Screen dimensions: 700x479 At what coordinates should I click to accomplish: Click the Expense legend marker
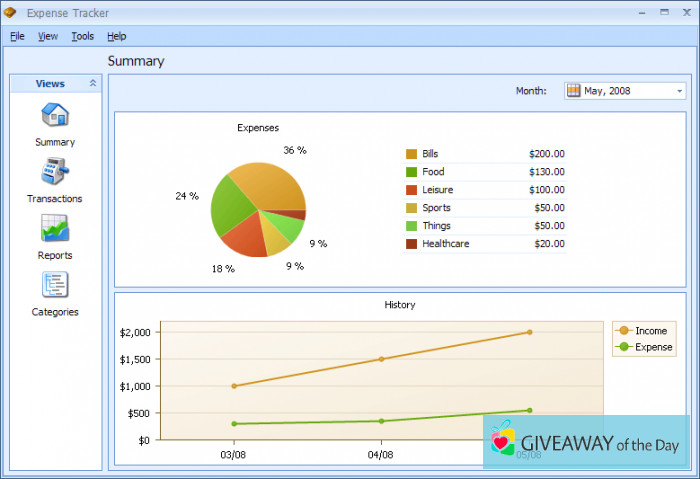pos(625,347)
